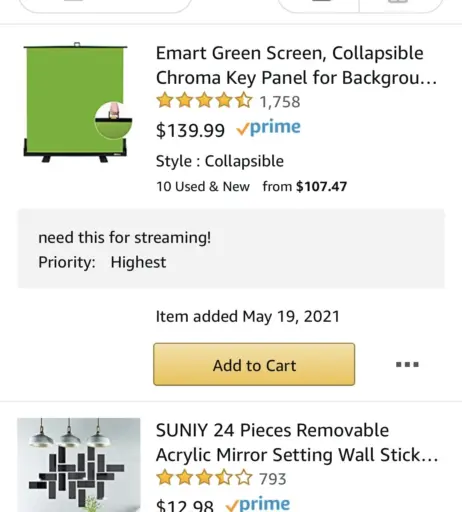Click the Add to Cart button

254,364
